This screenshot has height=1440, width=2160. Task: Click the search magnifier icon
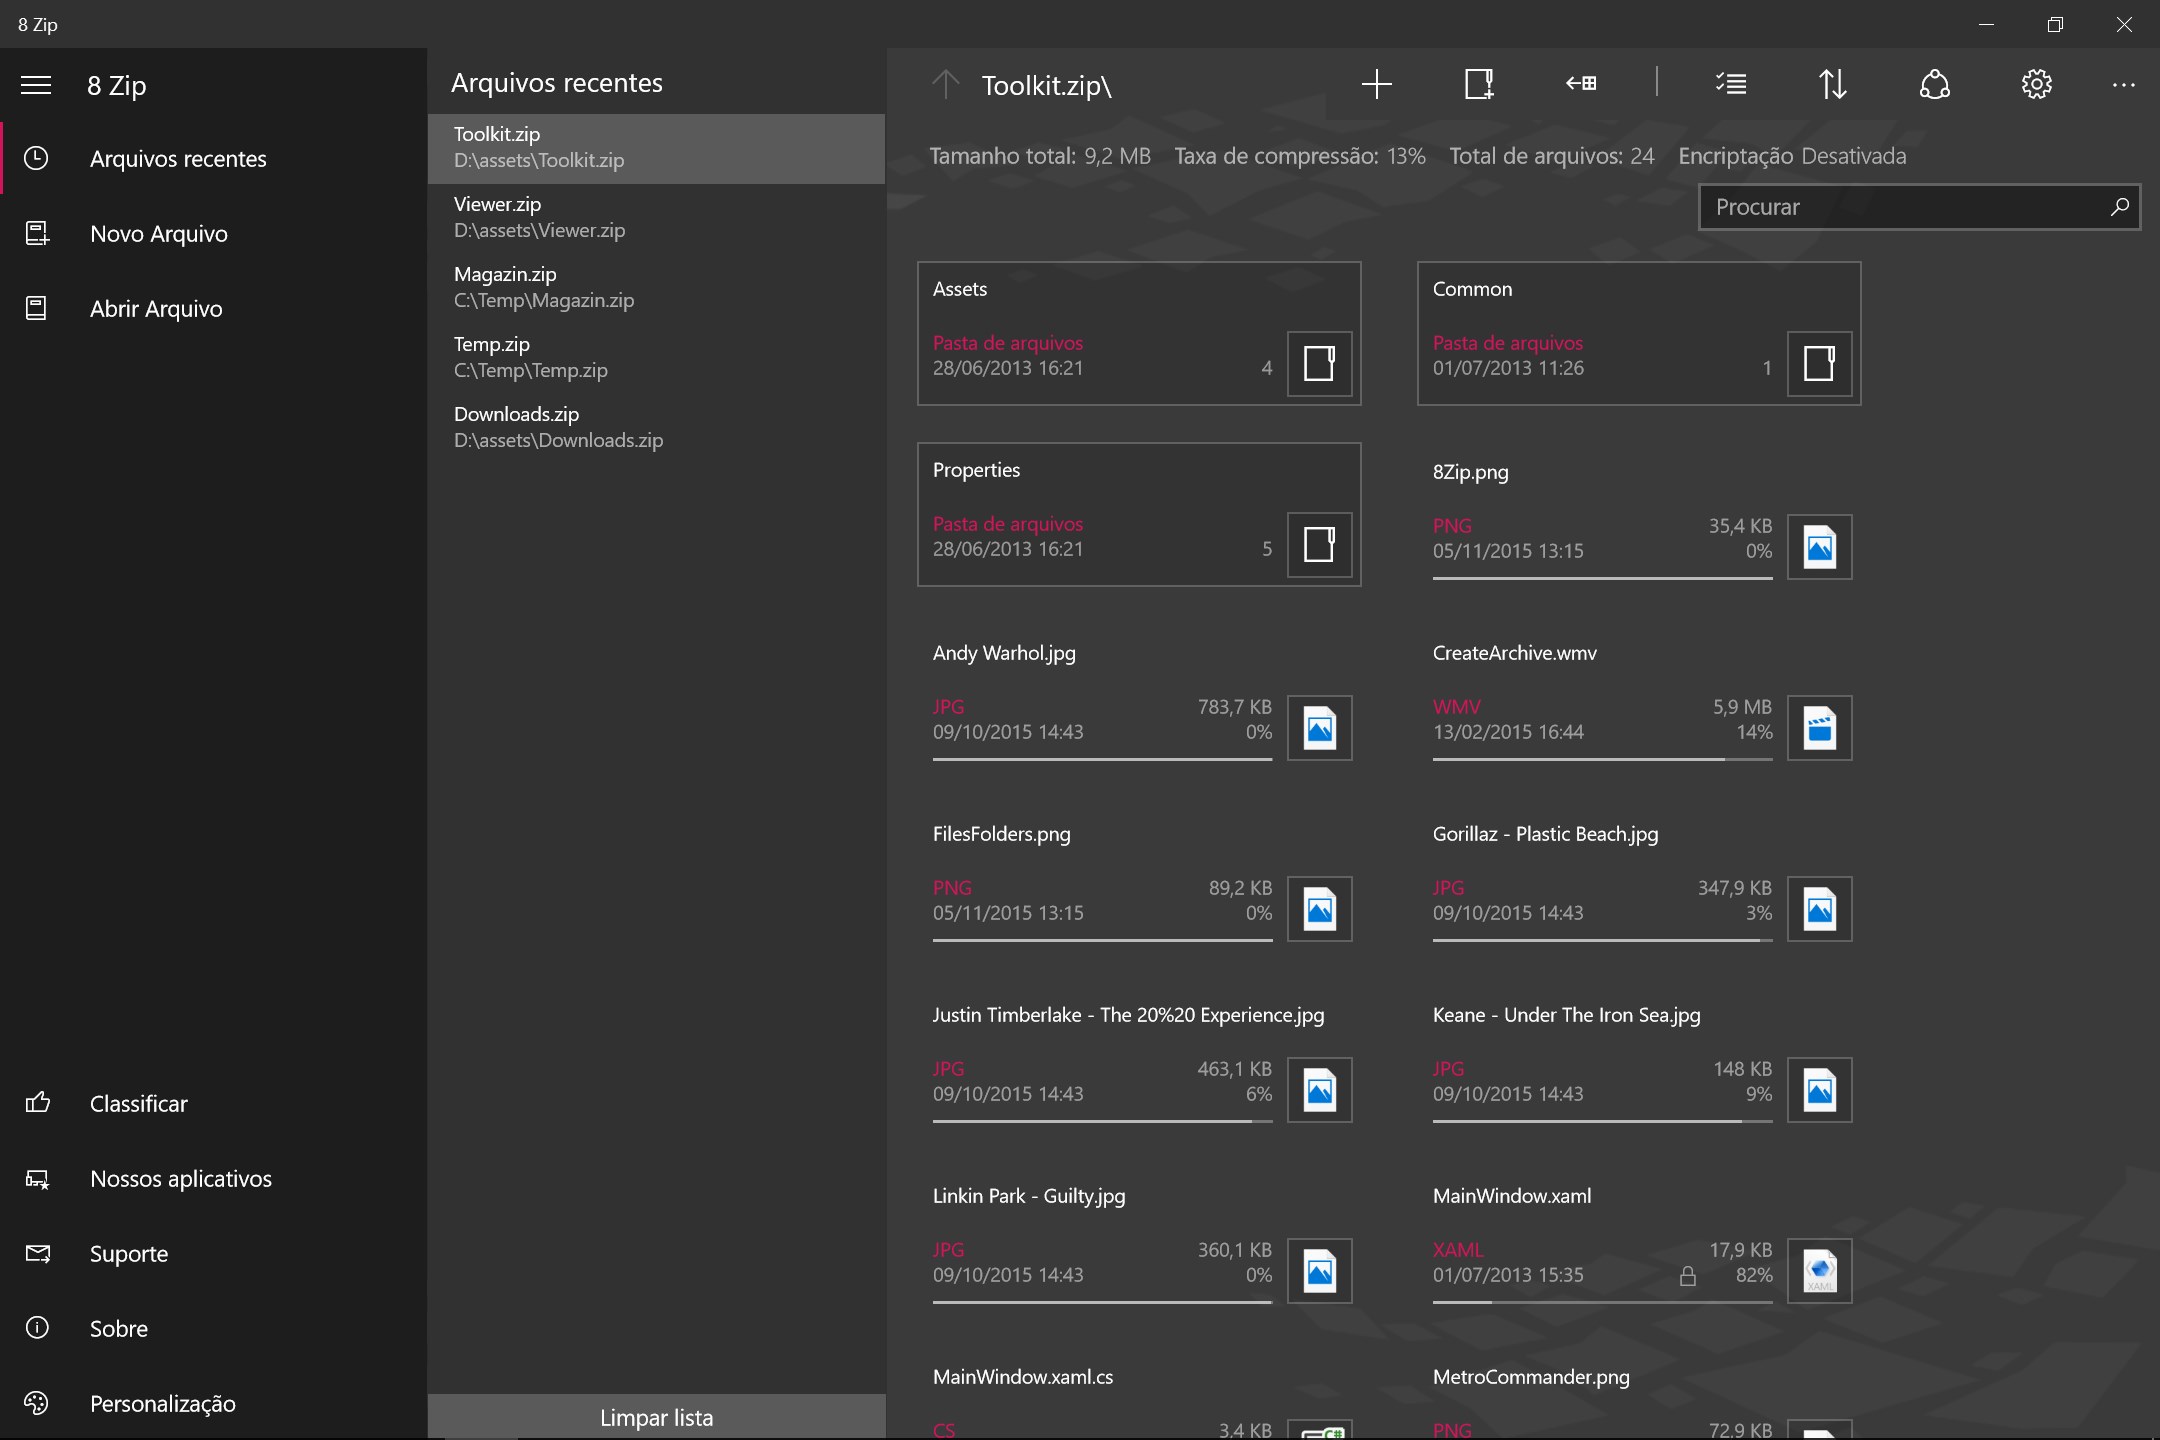pos(2119,207)
